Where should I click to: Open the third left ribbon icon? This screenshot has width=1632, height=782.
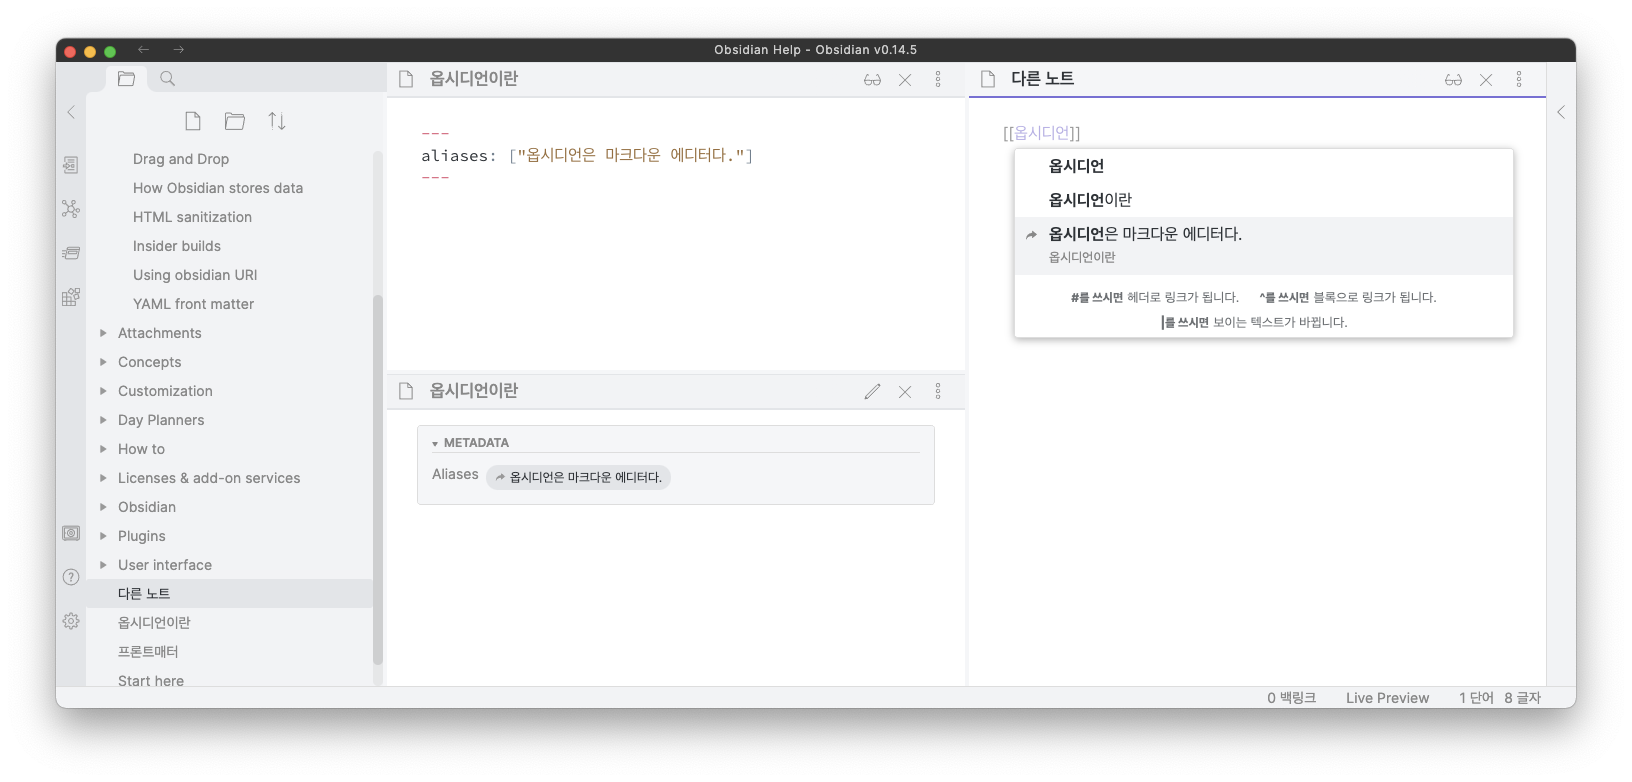coord(71,253)
